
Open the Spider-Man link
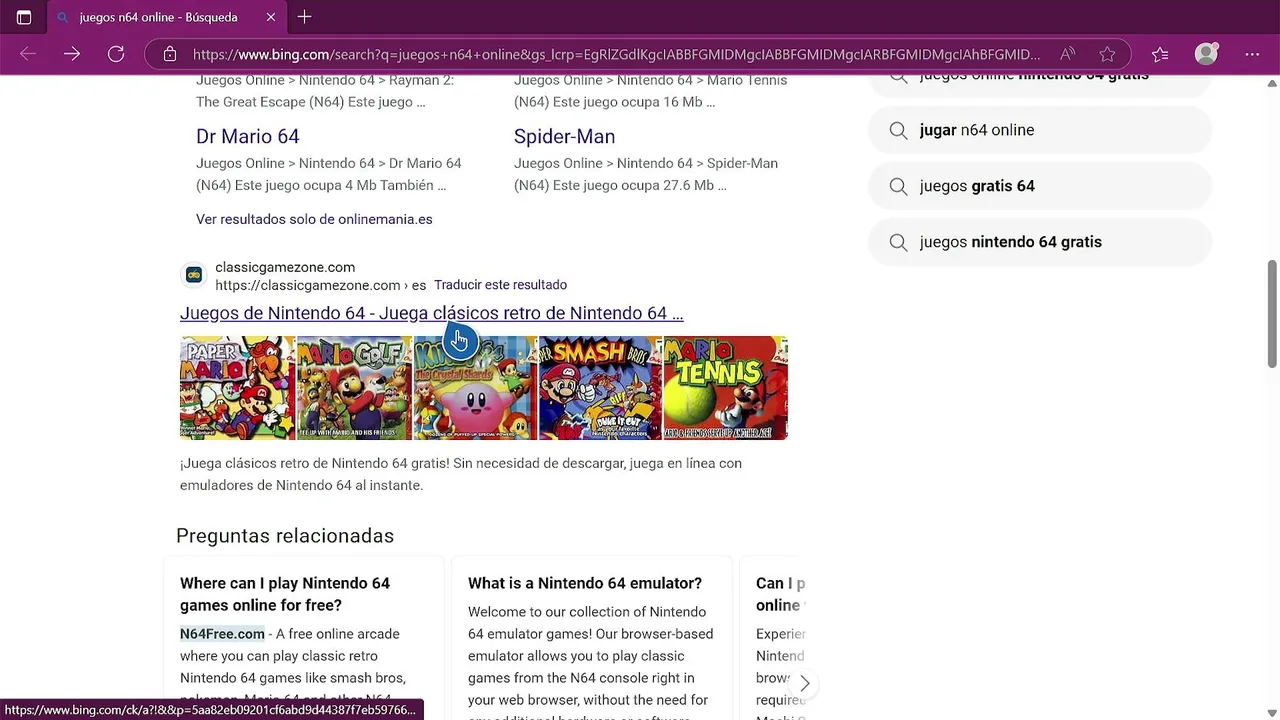pos(564,136)
